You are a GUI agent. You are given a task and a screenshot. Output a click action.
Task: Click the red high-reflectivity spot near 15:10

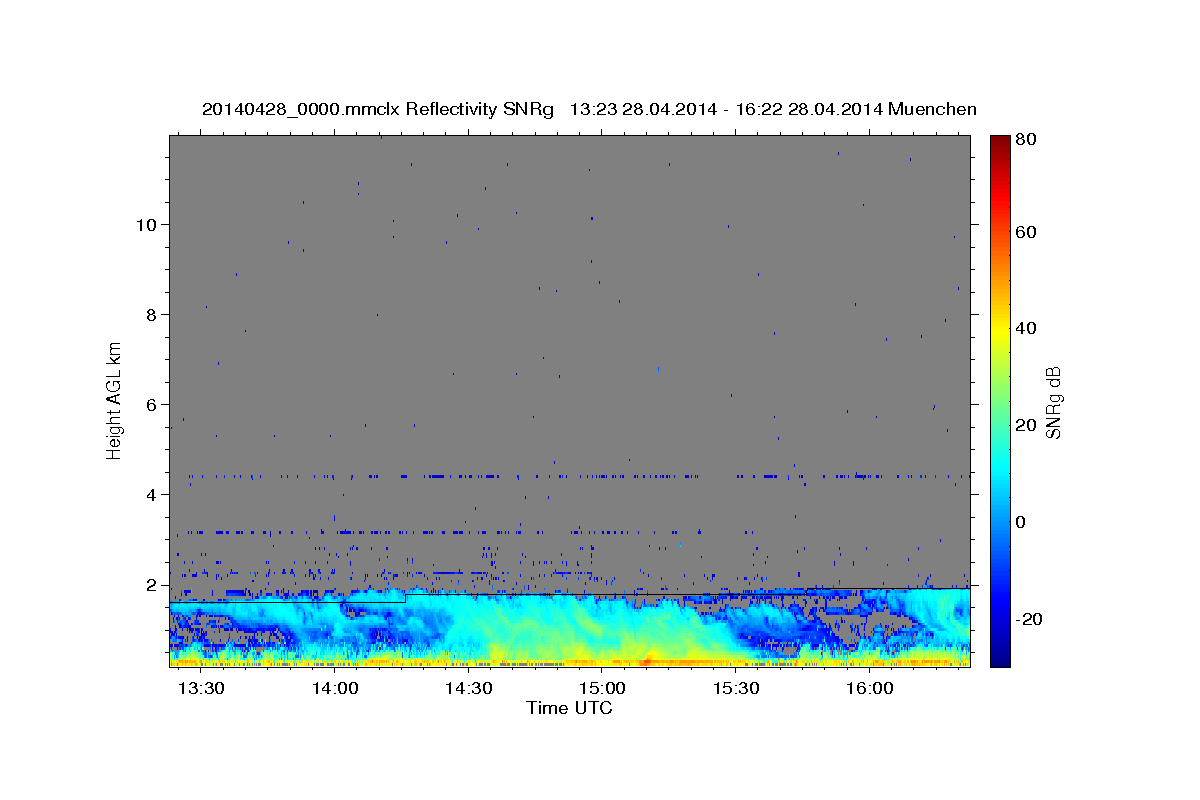pyautogui.click(x=647, y=661)
